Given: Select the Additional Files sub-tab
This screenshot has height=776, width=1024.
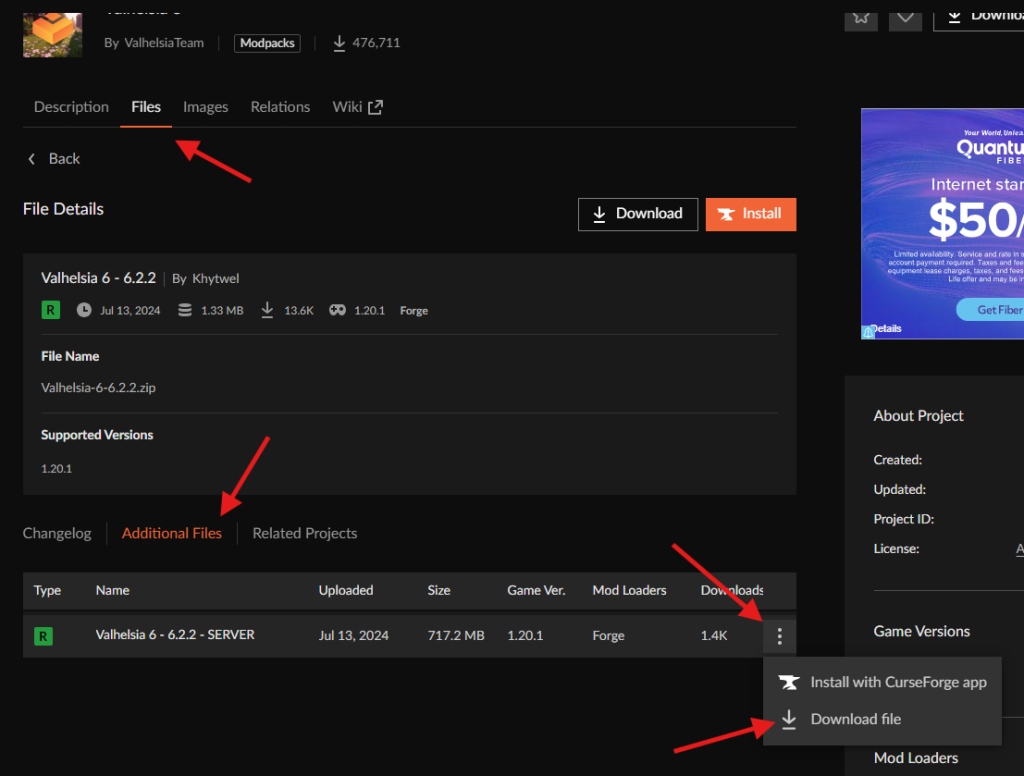Looking at the screenshot, I should (172, 534).
